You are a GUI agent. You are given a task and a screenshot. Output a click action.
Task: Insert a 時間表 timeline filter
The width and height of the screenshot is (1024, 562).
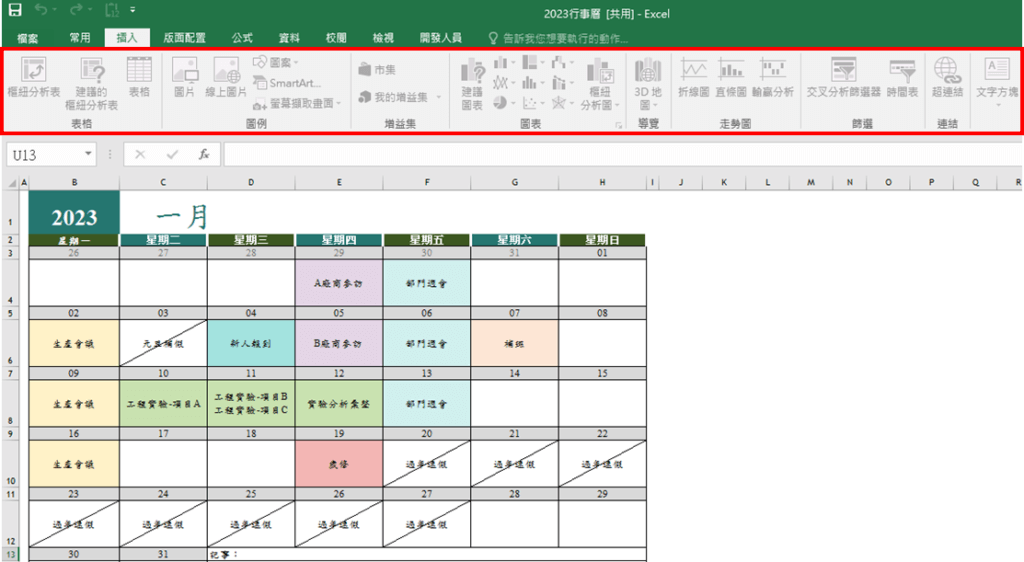point(902,76)
